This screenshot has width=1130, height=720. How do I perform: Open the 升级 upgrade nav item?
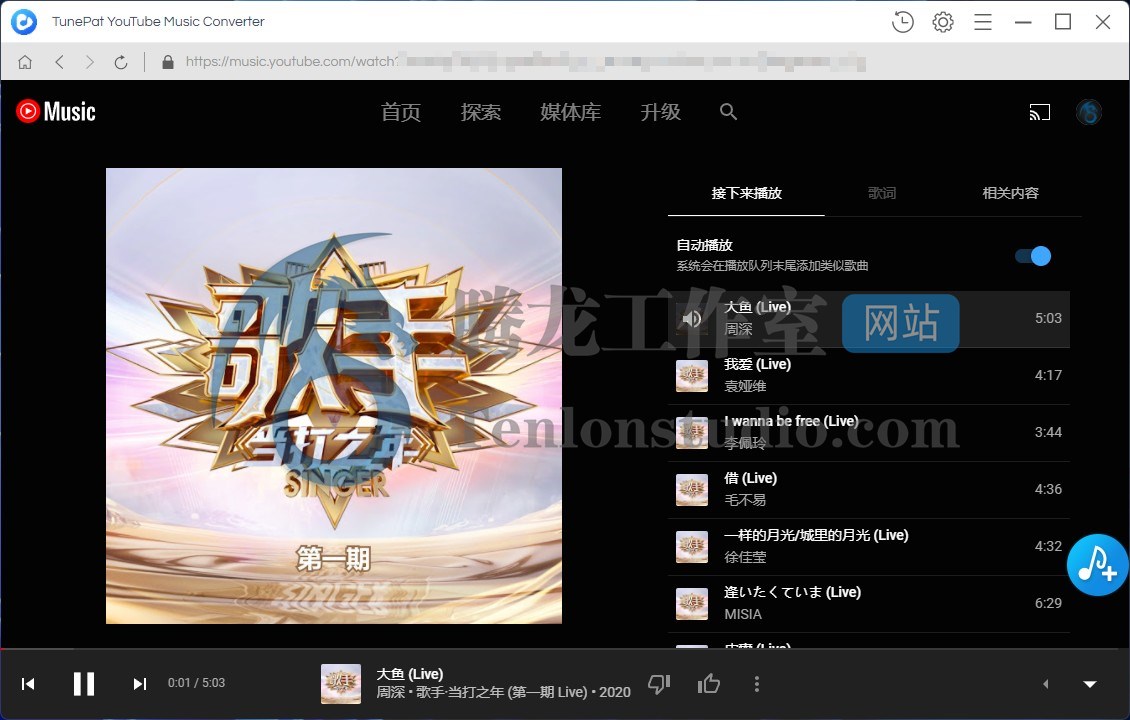[661, 112]
